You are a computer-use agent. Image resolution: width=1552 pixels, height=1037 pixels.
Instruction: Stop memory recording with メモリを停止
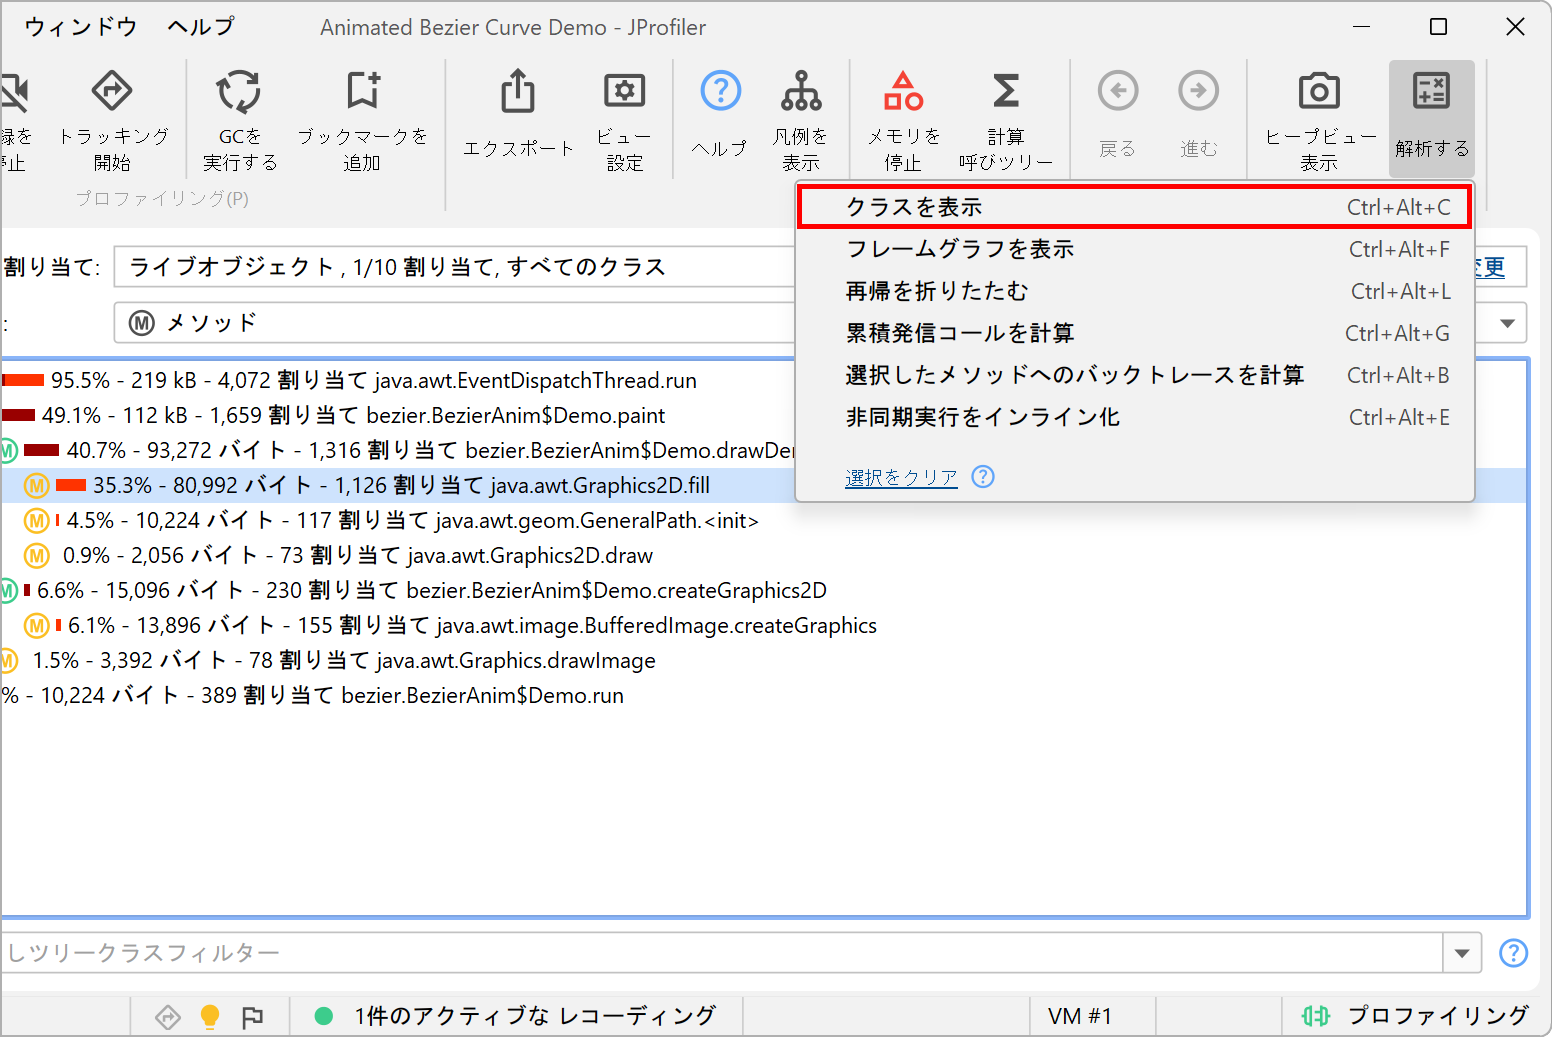903,92
